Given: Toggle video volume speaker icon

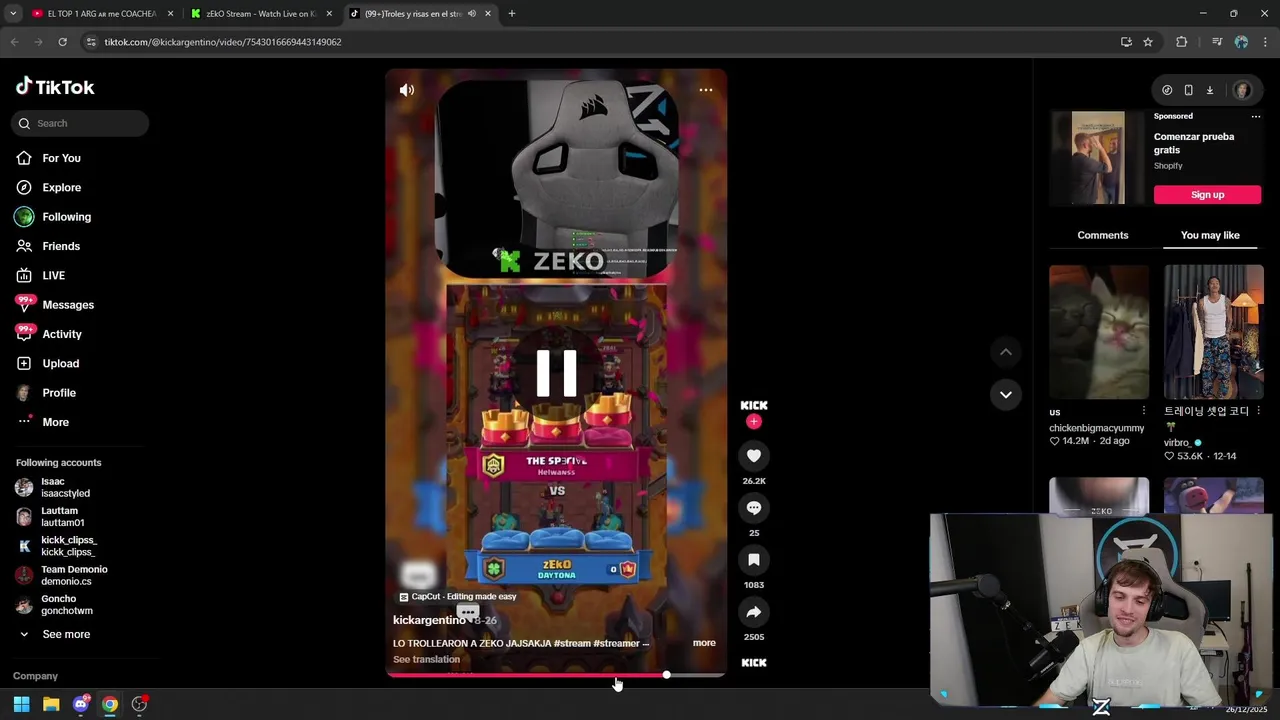Looking at the screenshot, I should pos(407,90).
